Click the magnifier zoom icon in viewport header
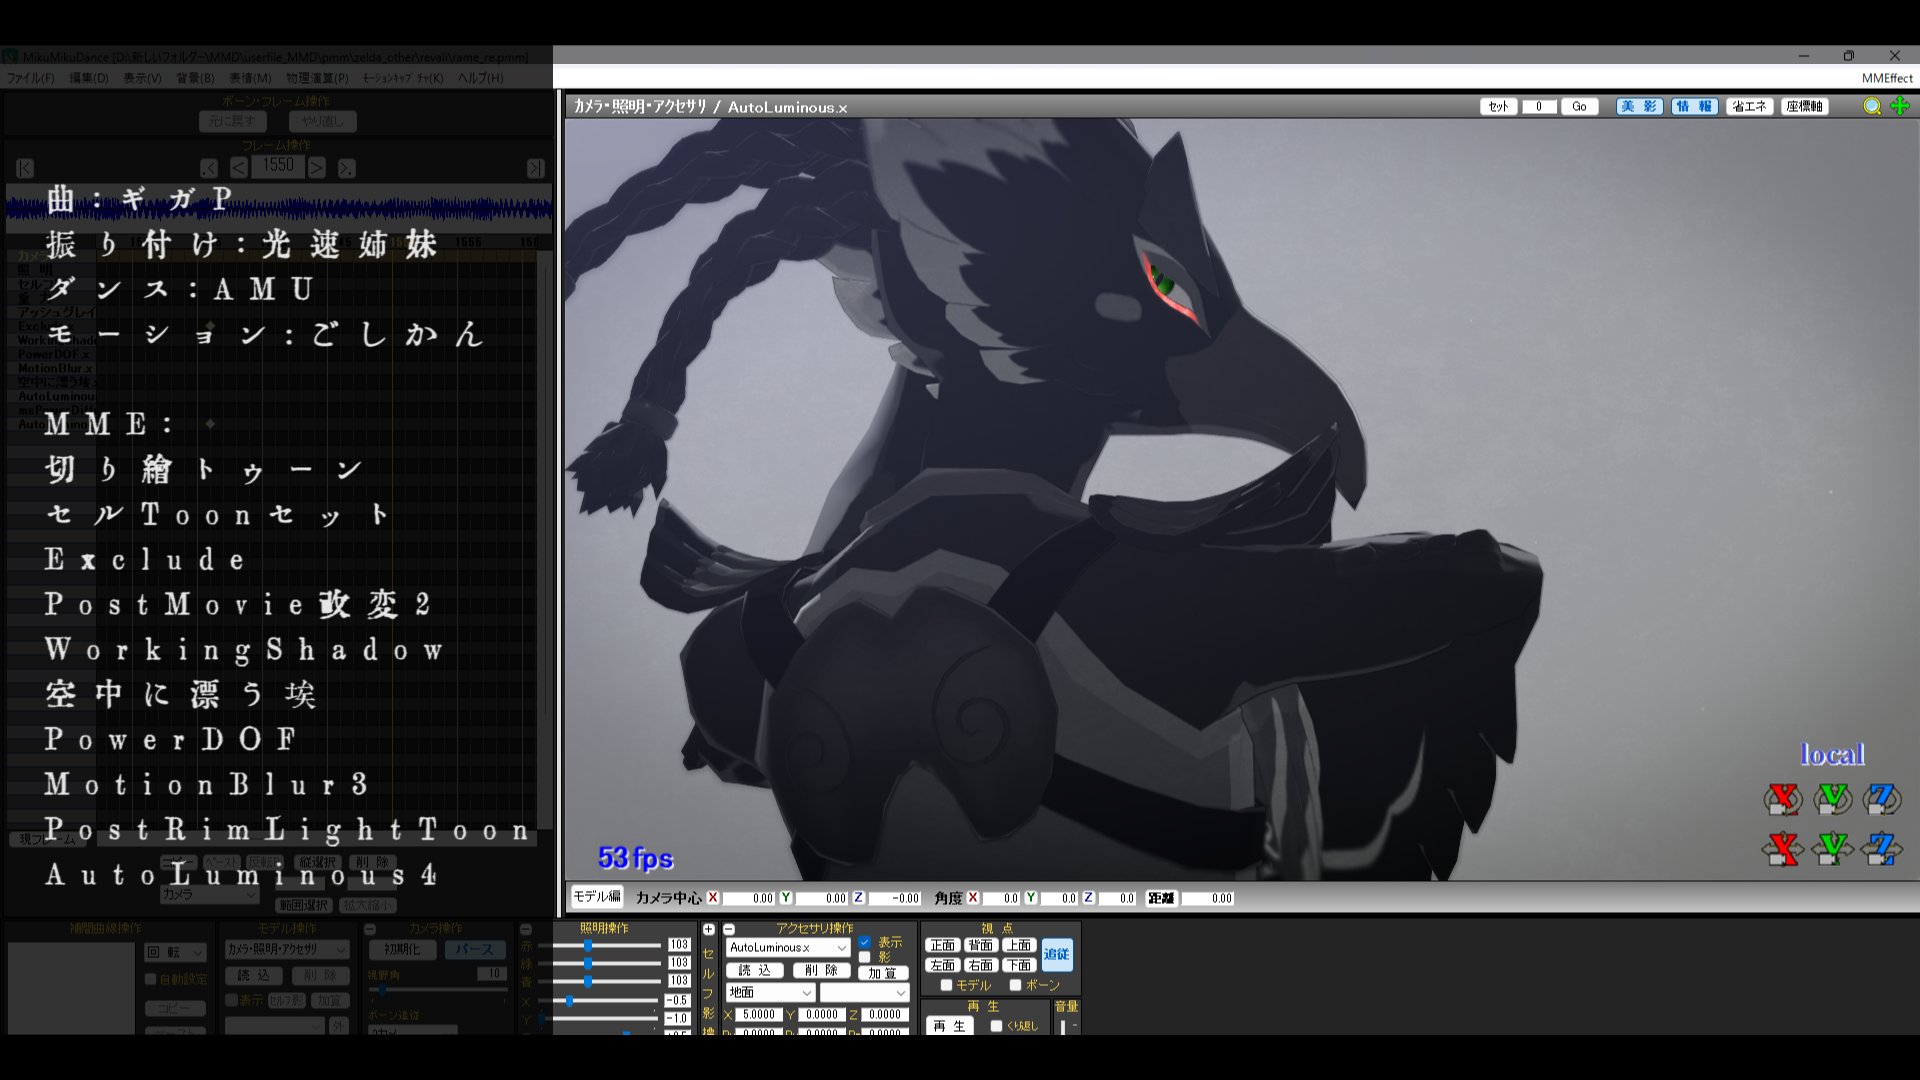Screen dimensions: 1920x1080 click(1872, 106)
